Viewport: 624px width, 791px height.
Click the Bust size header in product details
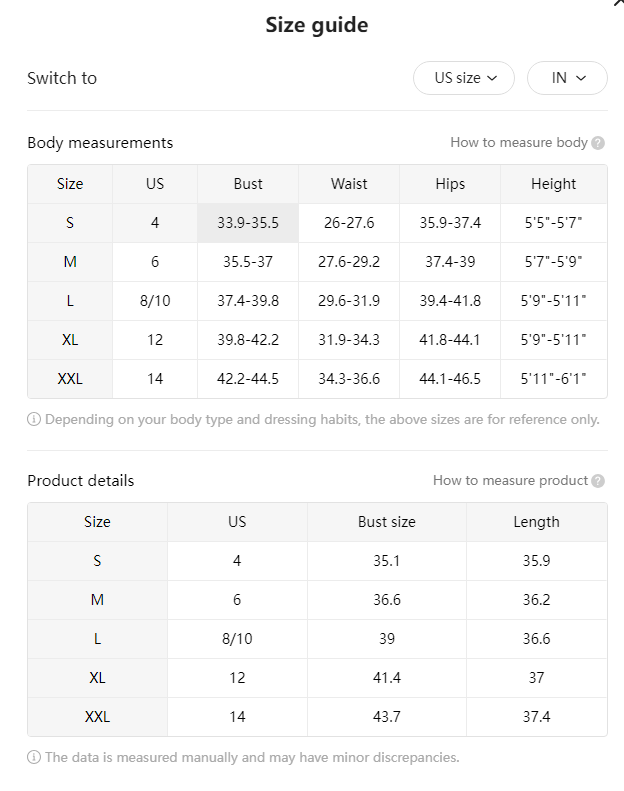(386, 522)
